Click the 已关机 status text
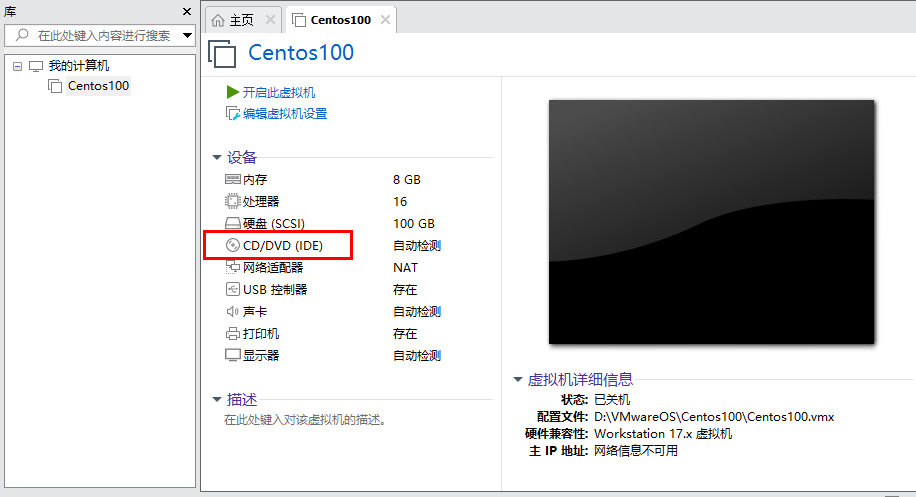 (612, 399)
